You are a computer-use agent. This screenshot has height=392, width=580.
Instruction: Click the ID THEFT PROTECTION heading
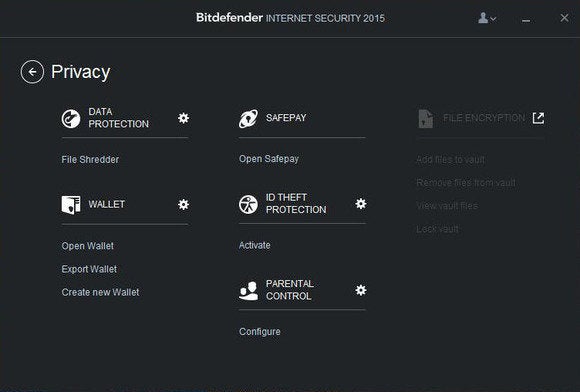(x=296, y=203)
